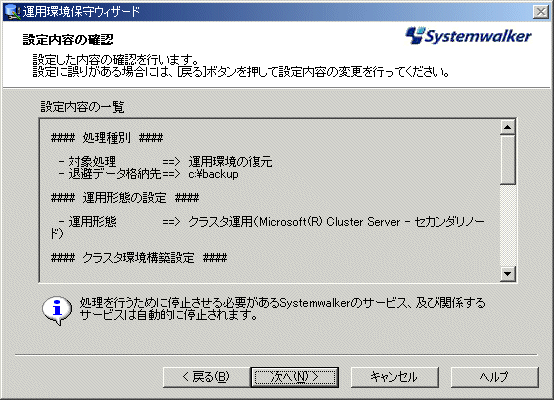This screenshot has height=400, width=554.
Task: Click the scroll down arrow of settings list
Action: 508,273
